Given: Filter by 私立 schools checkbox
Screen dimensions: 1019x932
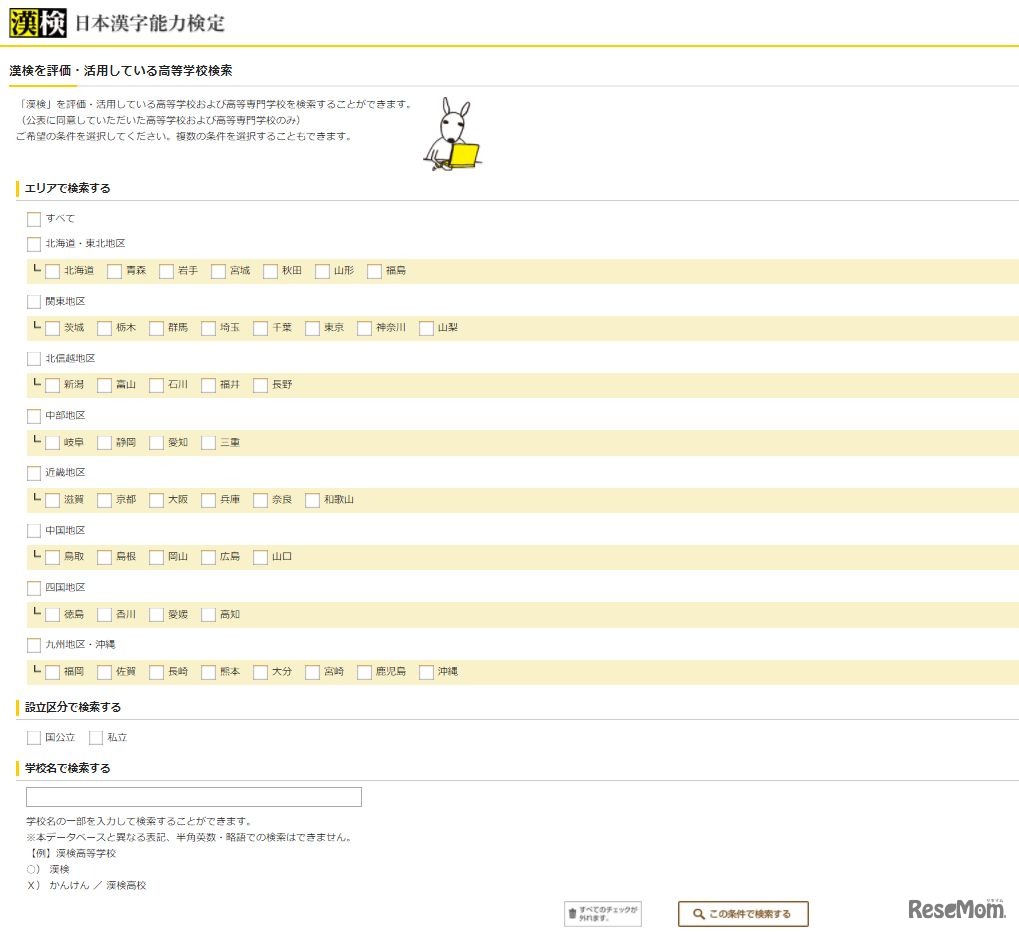Looking at the screenshot, I should 96,738.
